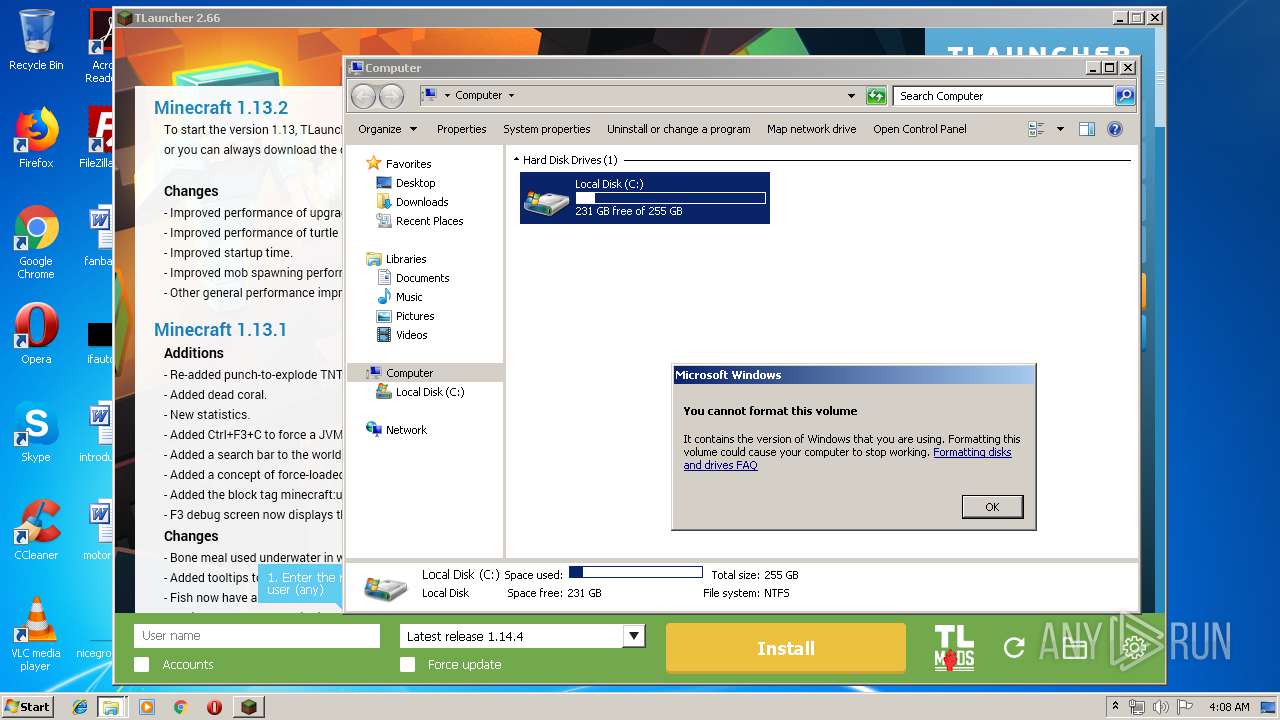
Task: Open the address bar history dropdown arrow
Action: [851, 96]
